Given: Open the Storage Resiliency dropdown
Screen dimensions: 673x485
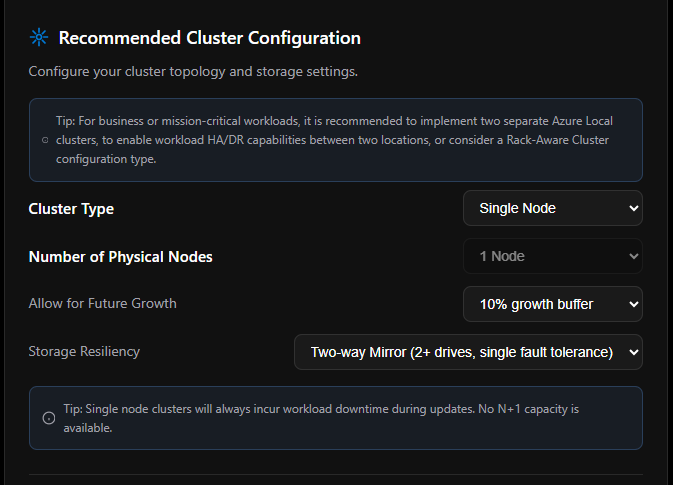Looking at the screenshot, I should (468, 352).
